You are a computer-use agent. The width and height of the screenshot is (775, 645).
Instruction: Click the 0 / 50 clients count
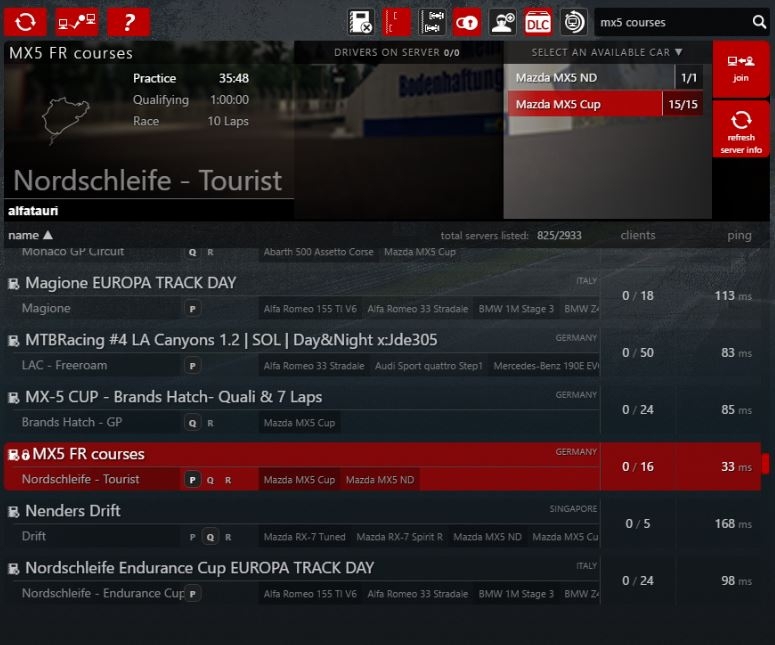638,352
